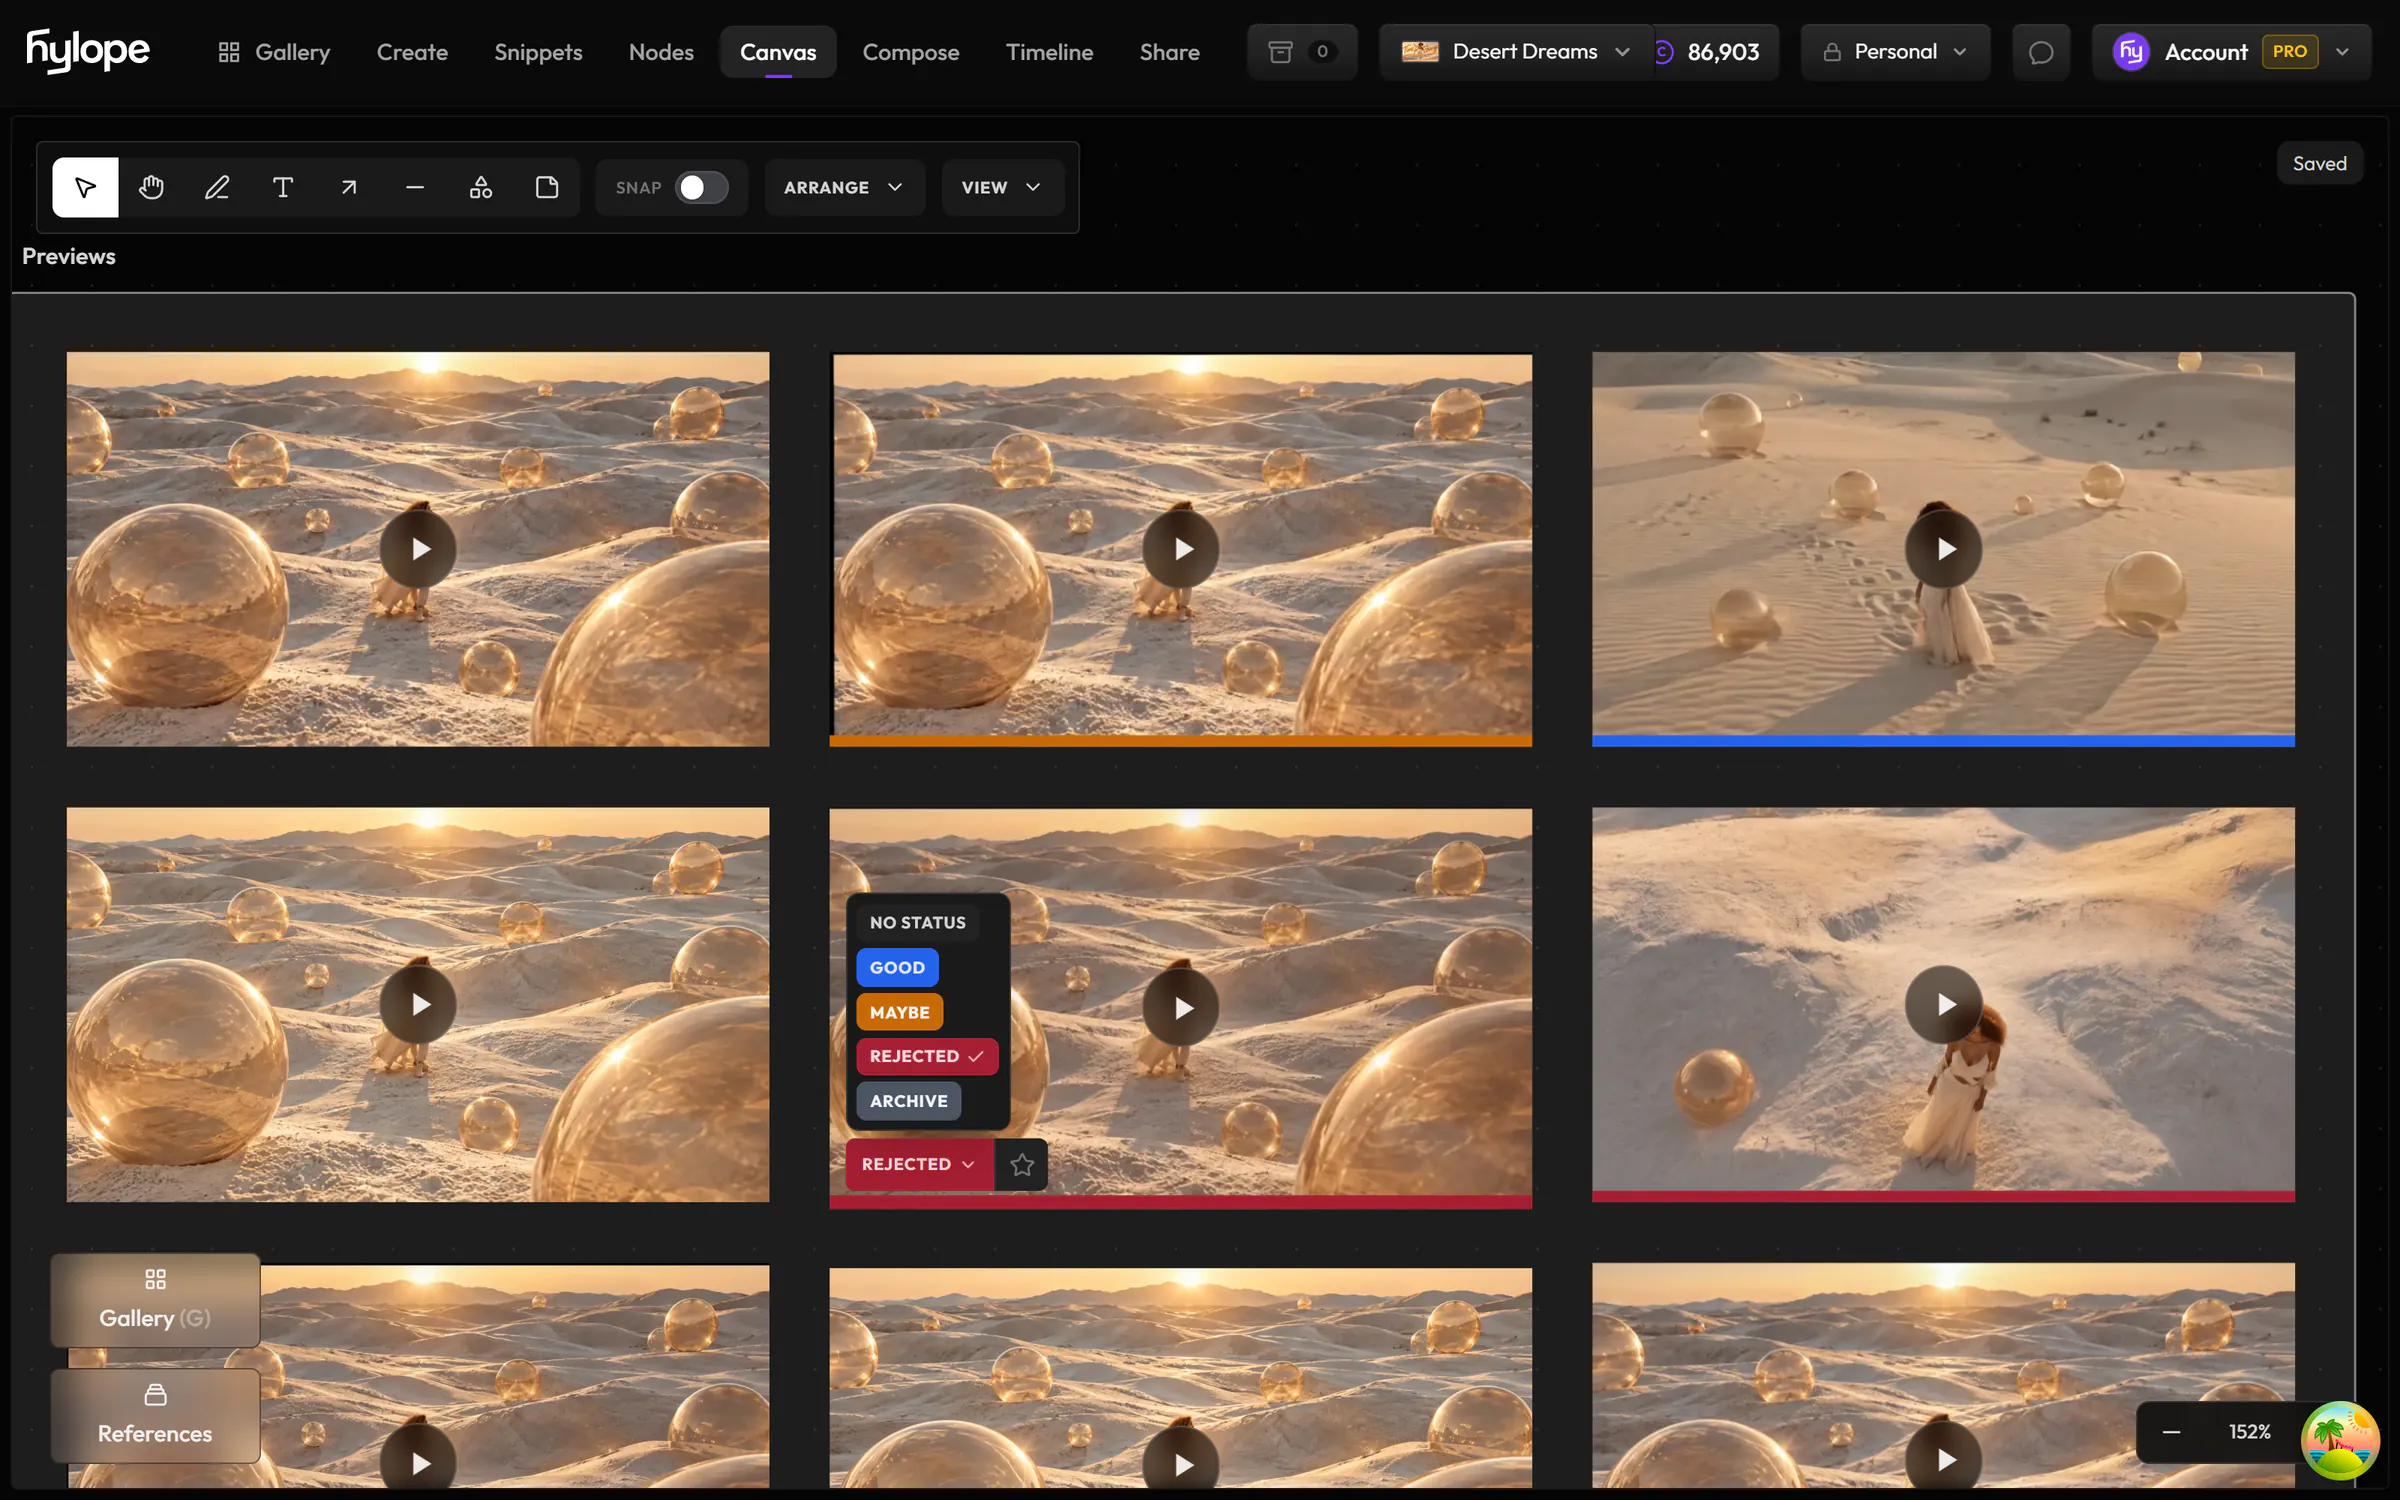The width and height of the screenshot is (2400, 1500).
Task: Set status to MAYBE
Action: click(899, 1012)
